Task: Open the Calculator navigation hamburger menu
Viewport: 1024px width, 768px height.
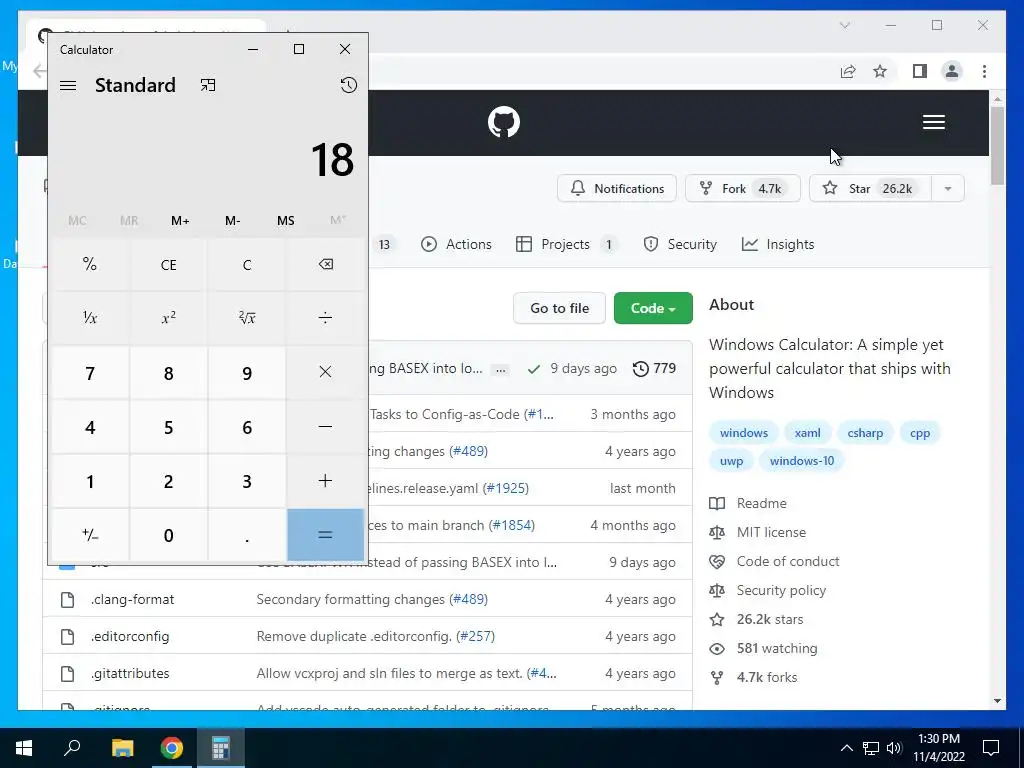Action: [68, 86]
